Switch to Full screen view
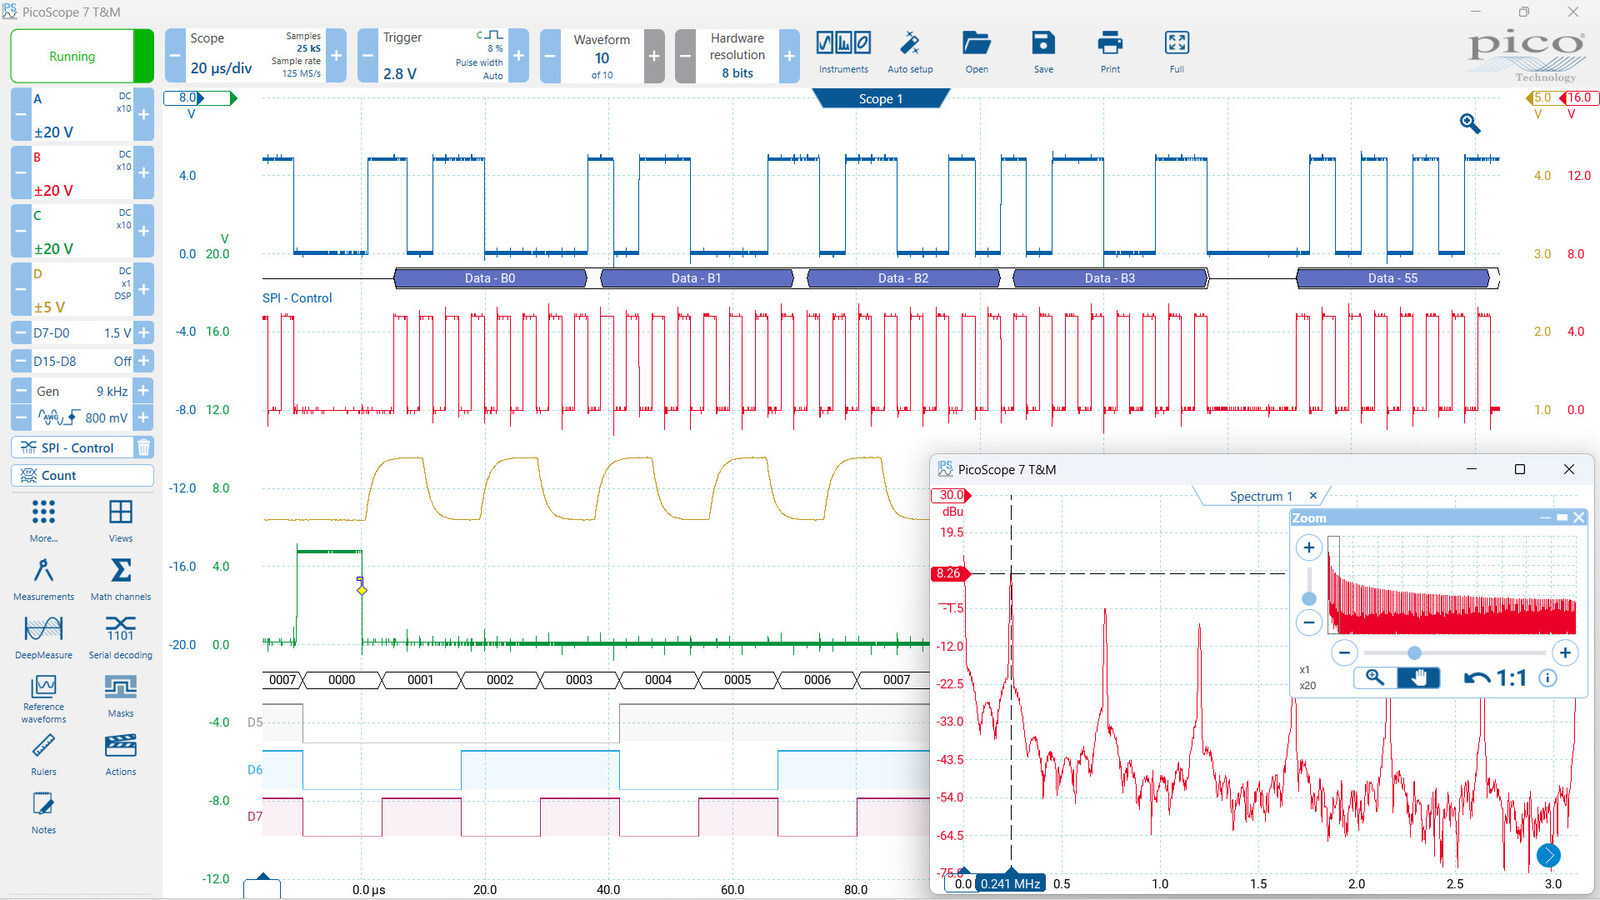This screenshot has height=900, width=1600. coord(1177,52)
